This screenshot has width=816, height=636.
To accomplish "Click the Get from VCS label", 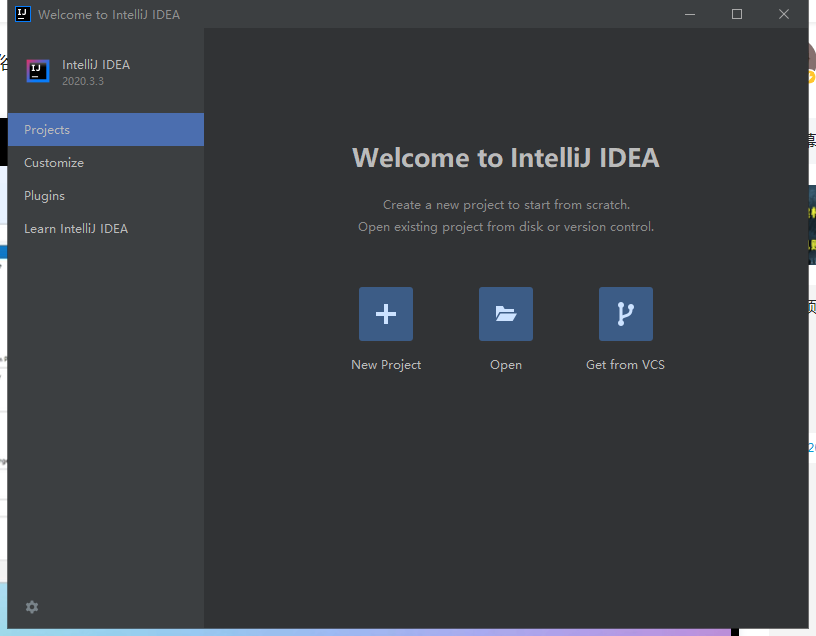I will [626, 365].
